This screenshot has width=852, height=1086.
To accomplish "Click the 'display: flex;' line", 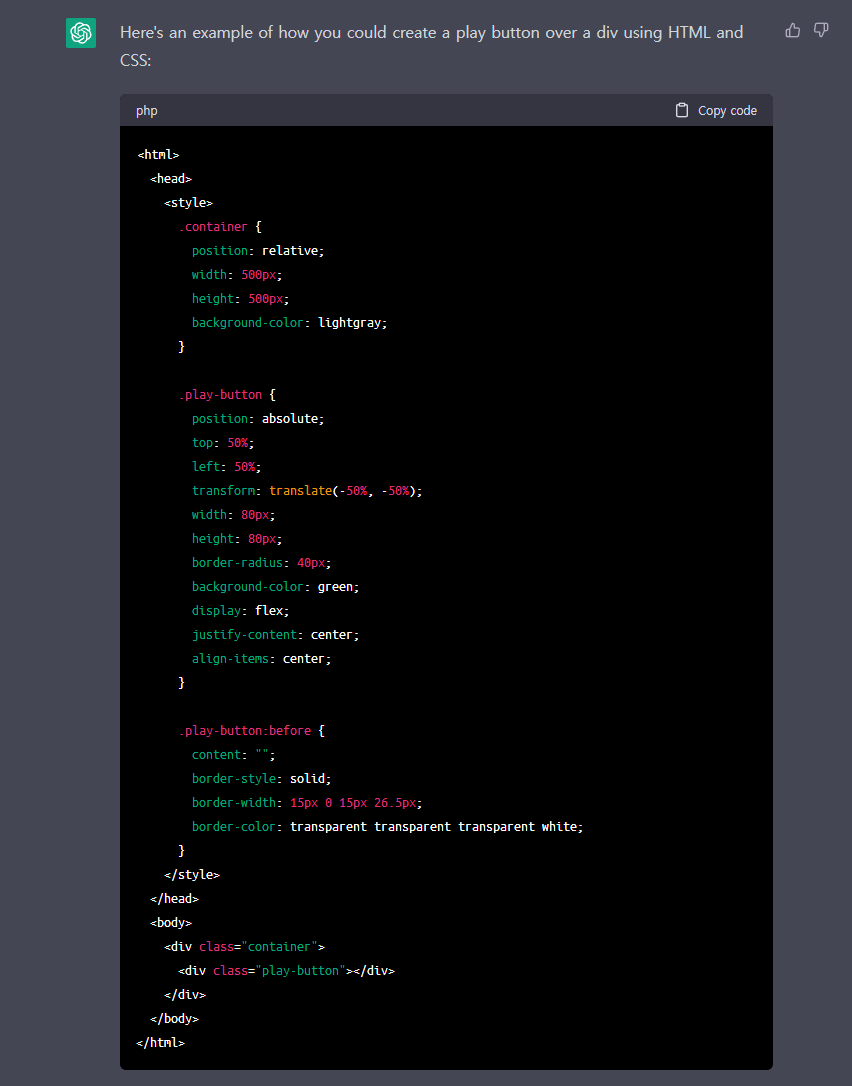I will 240,611.
